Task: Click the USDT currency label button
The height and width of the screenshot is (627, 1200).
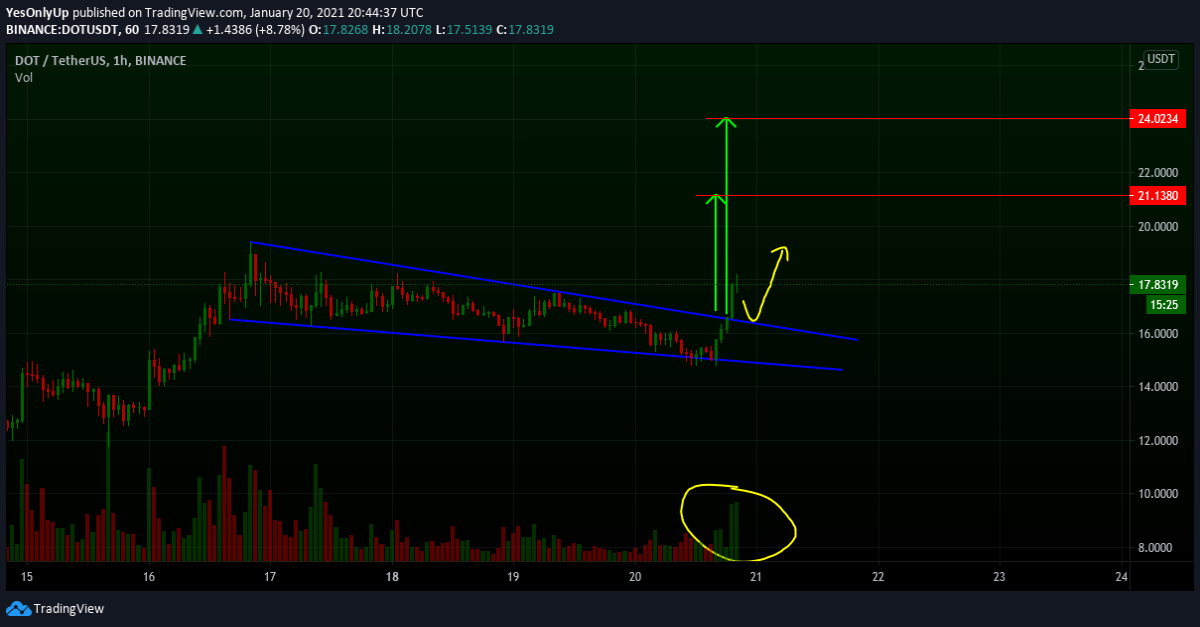Action: coord(1160,59)
